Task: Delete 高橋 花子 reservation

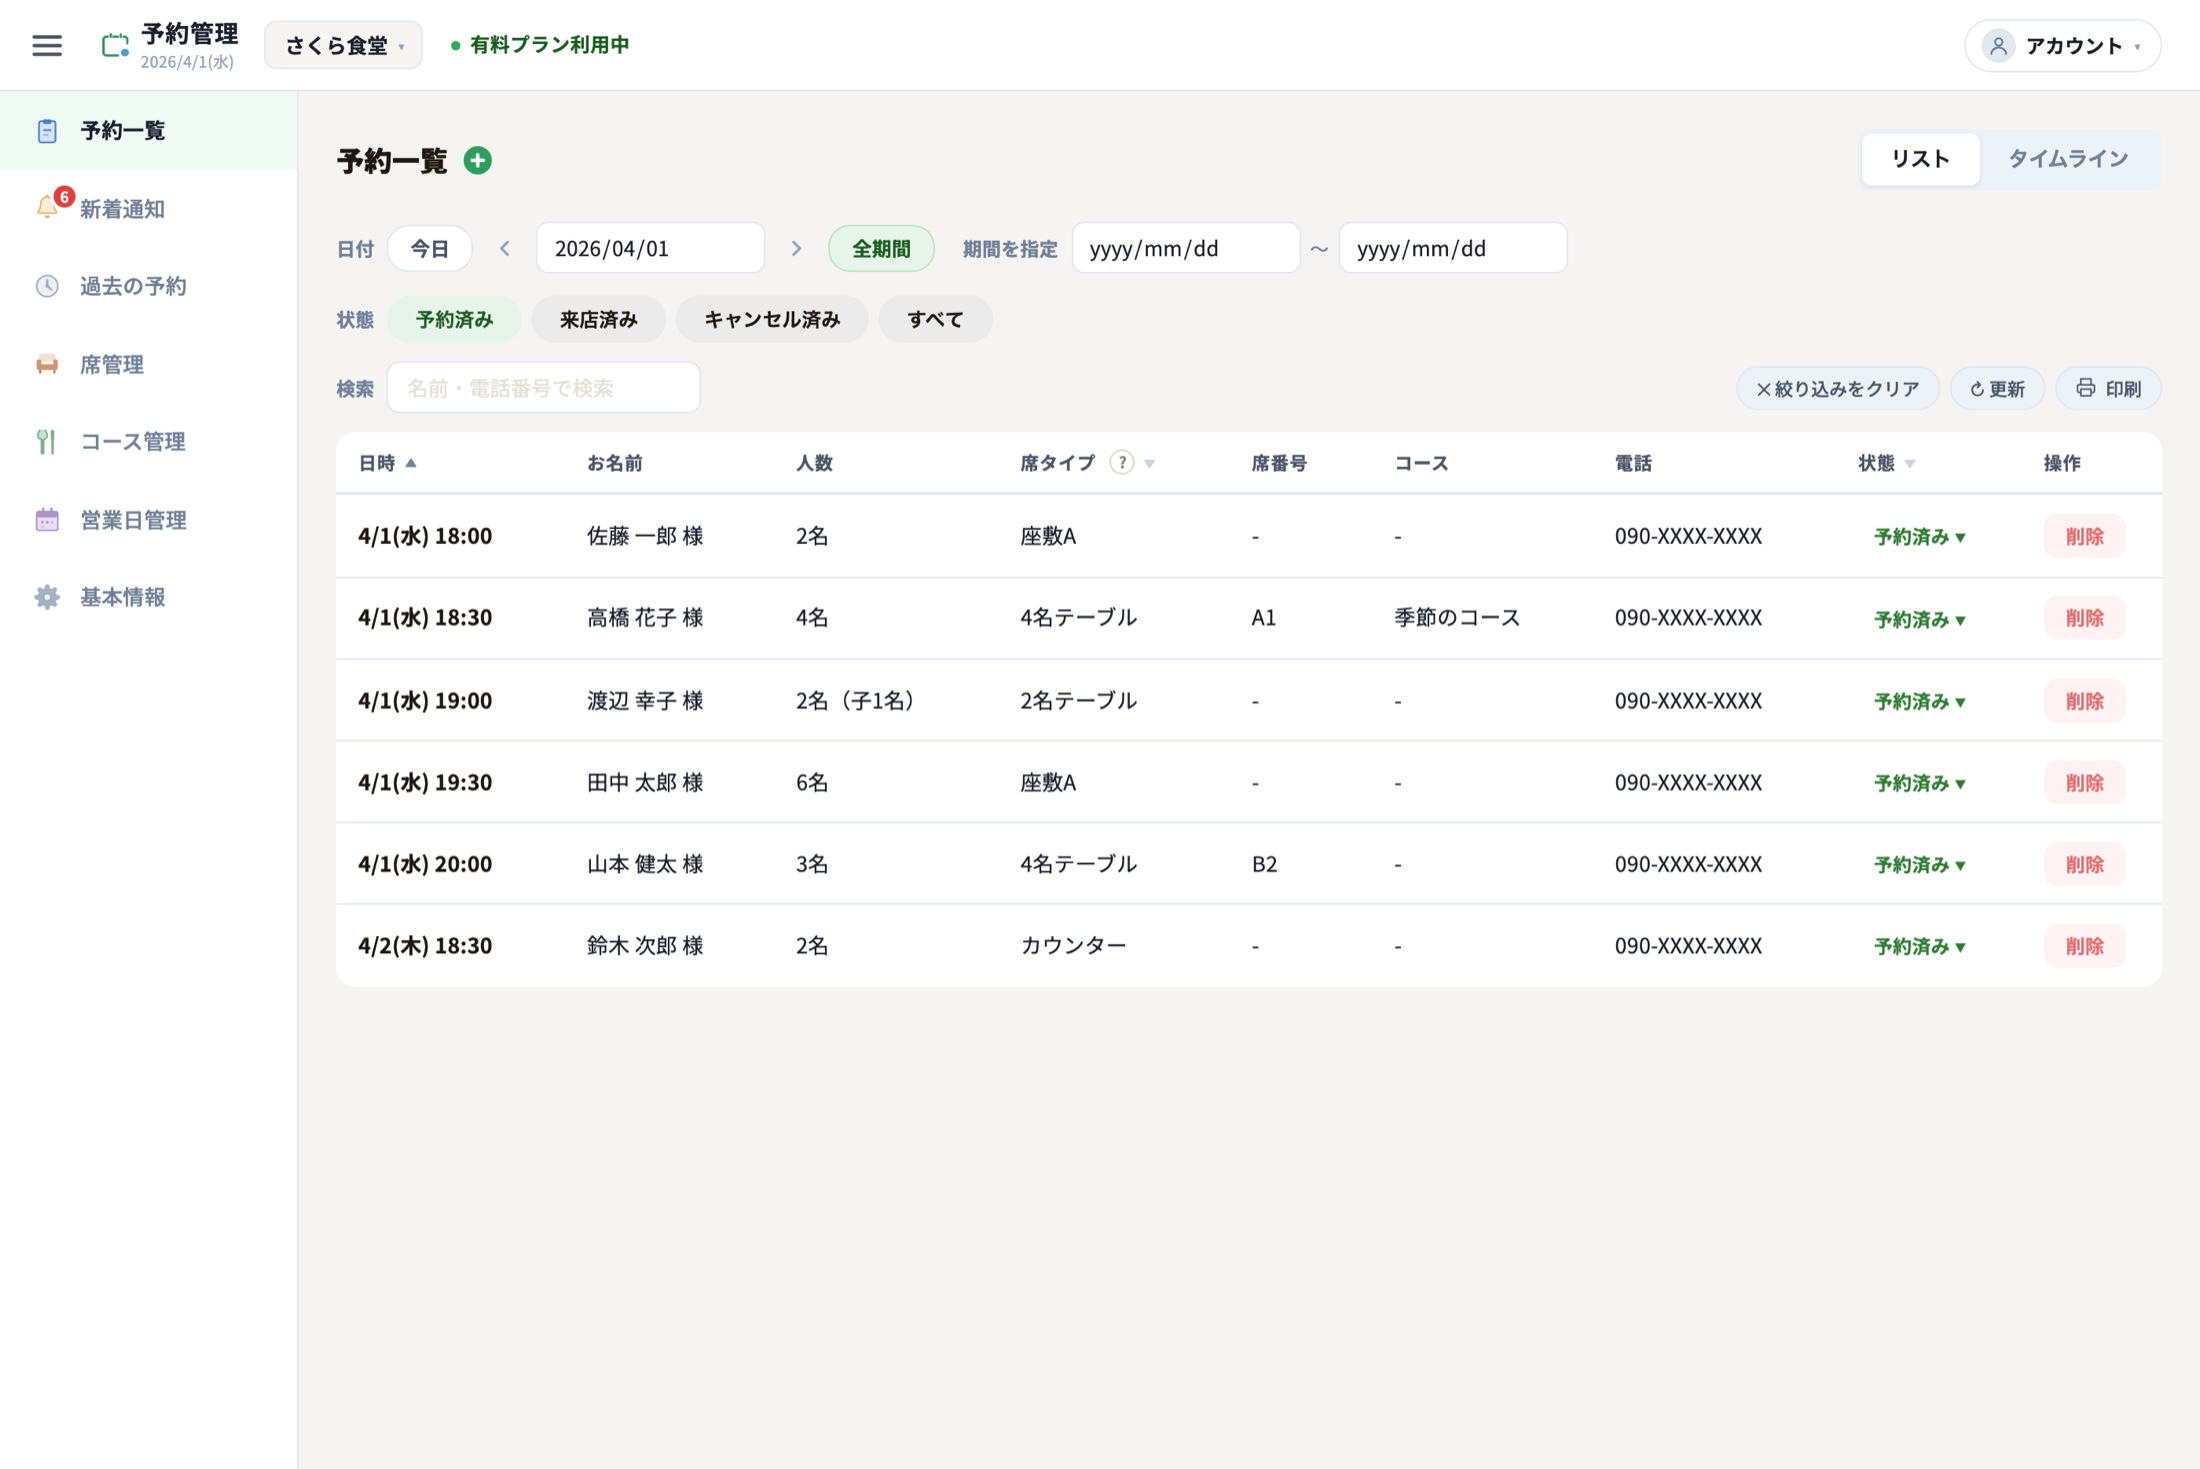Action: click(2084, 618)
